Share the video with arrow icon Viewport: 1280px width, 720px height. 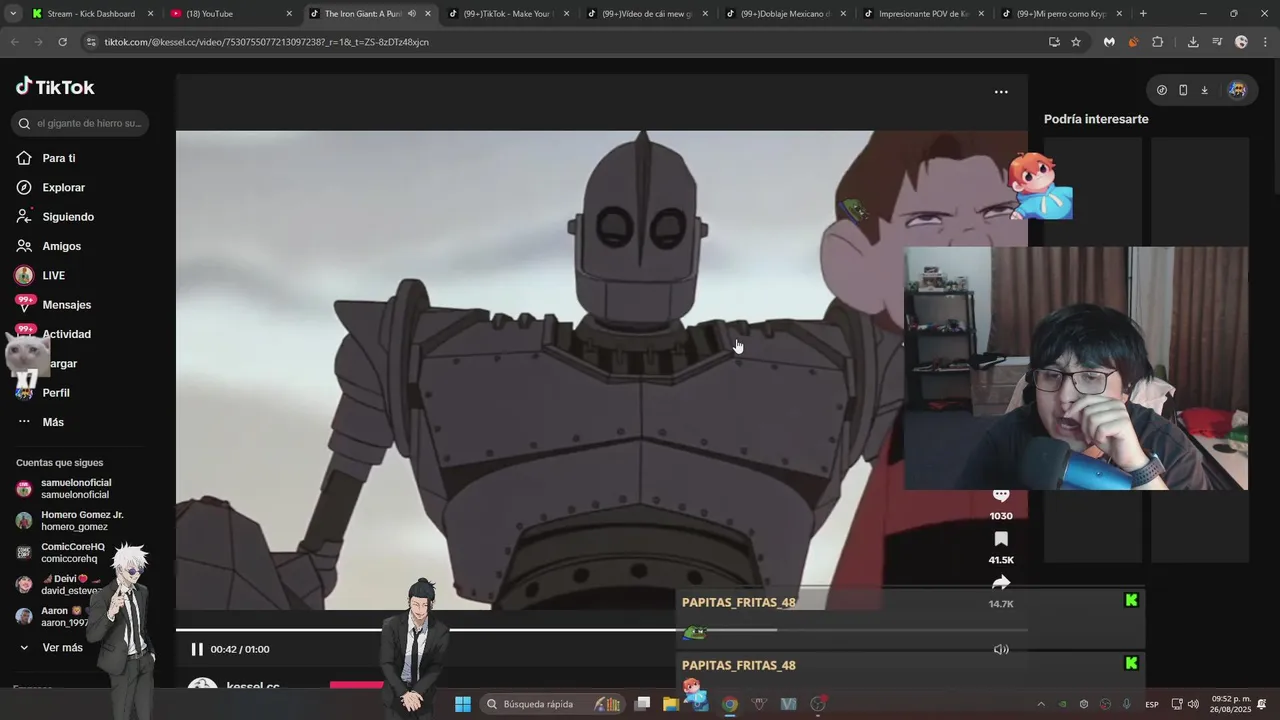(x=1001, y=583)
